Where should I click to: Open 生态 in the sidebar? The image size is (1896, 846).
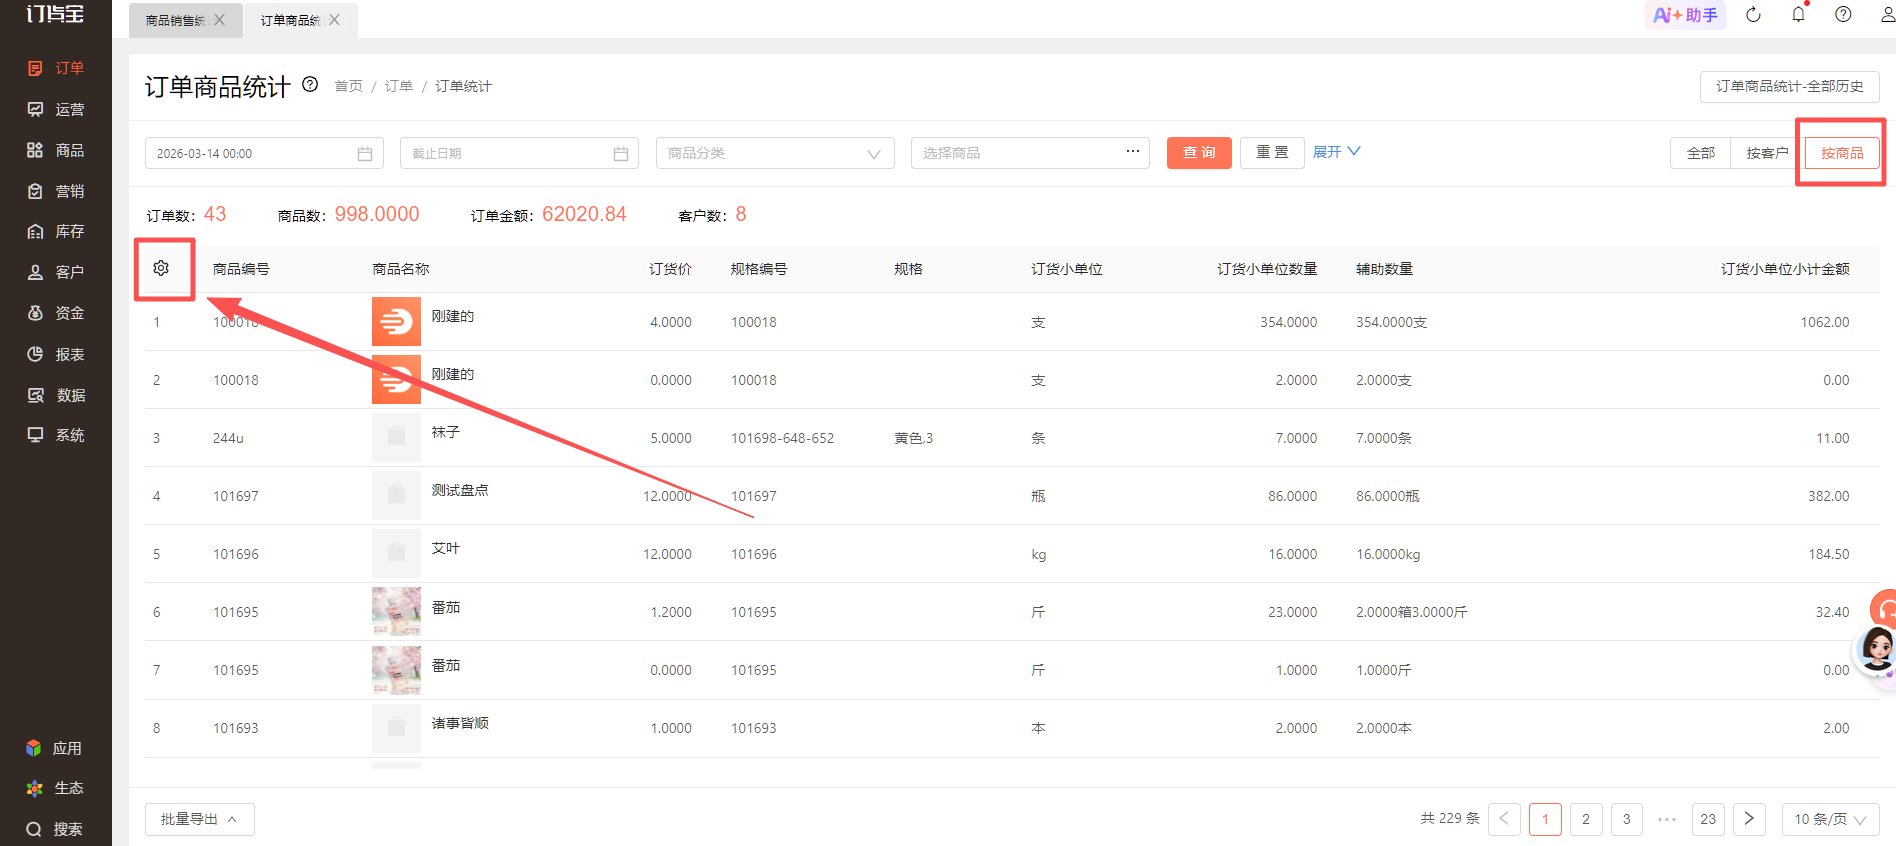click(54, 788)
